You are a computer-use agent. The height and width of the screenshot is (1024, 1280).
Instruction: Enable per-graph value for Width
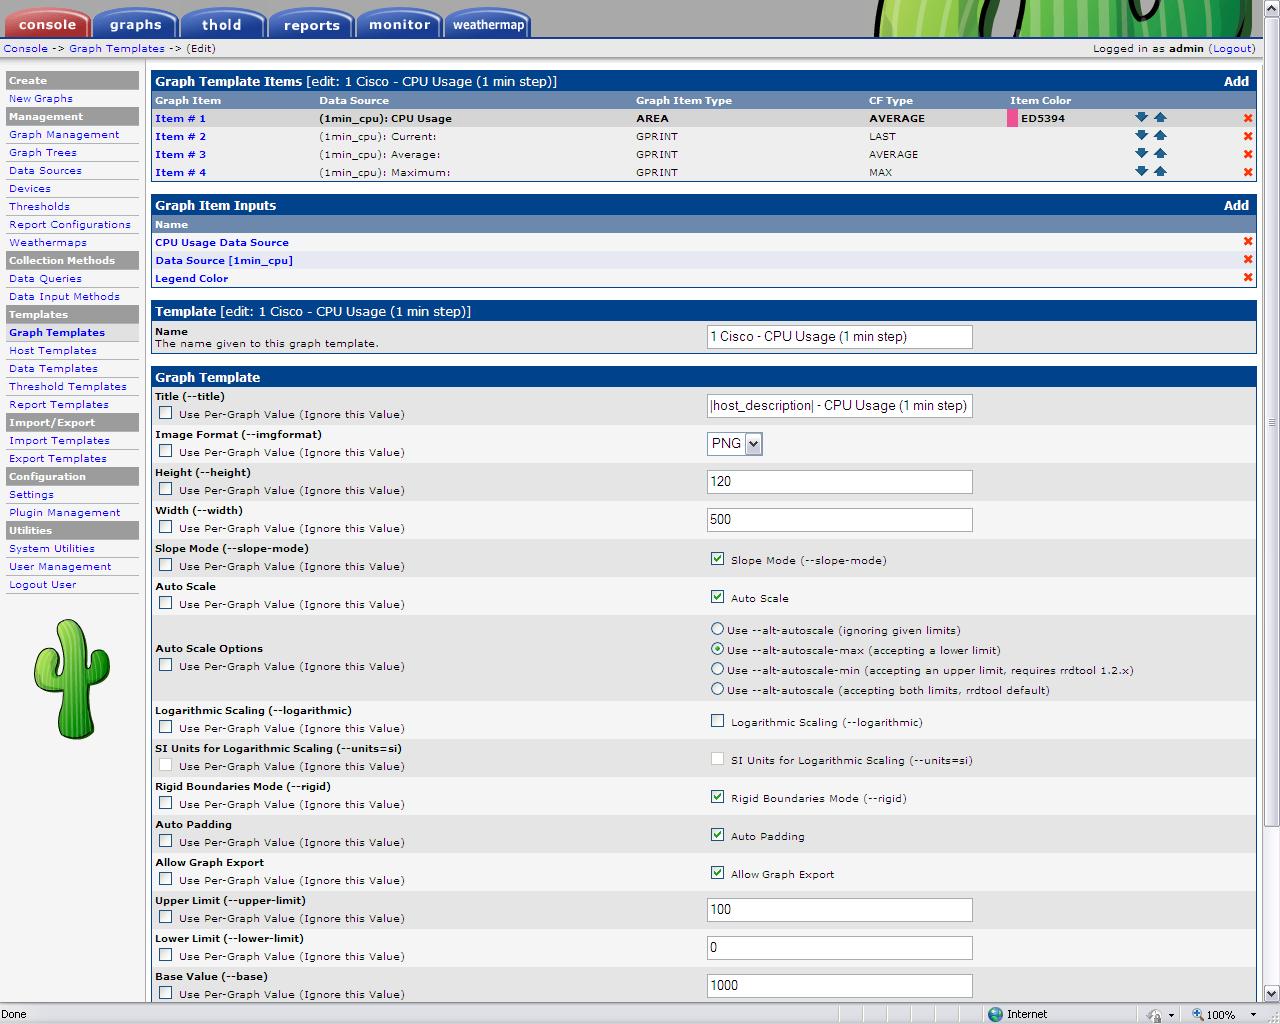click(x=166, y=527)
